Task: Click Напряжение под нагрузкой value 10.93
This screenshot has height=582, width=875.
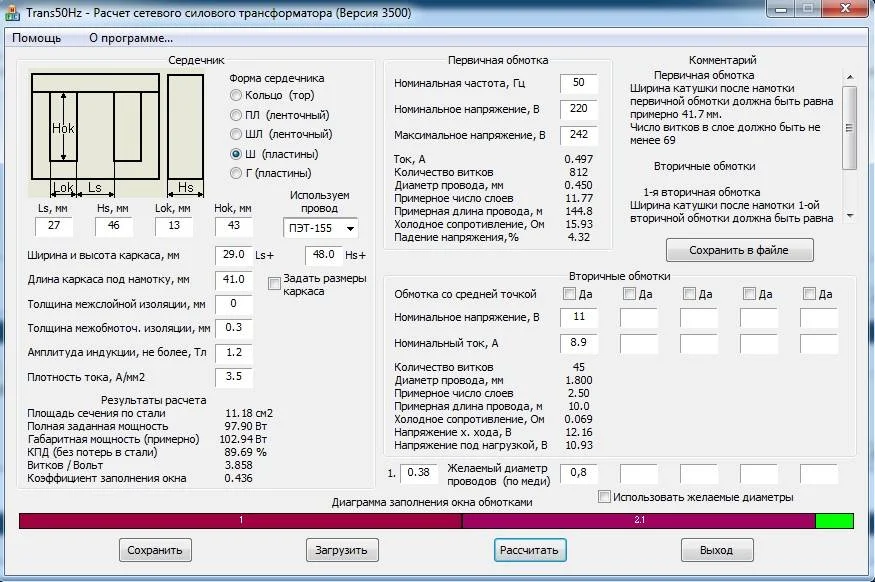Action: 579,445
